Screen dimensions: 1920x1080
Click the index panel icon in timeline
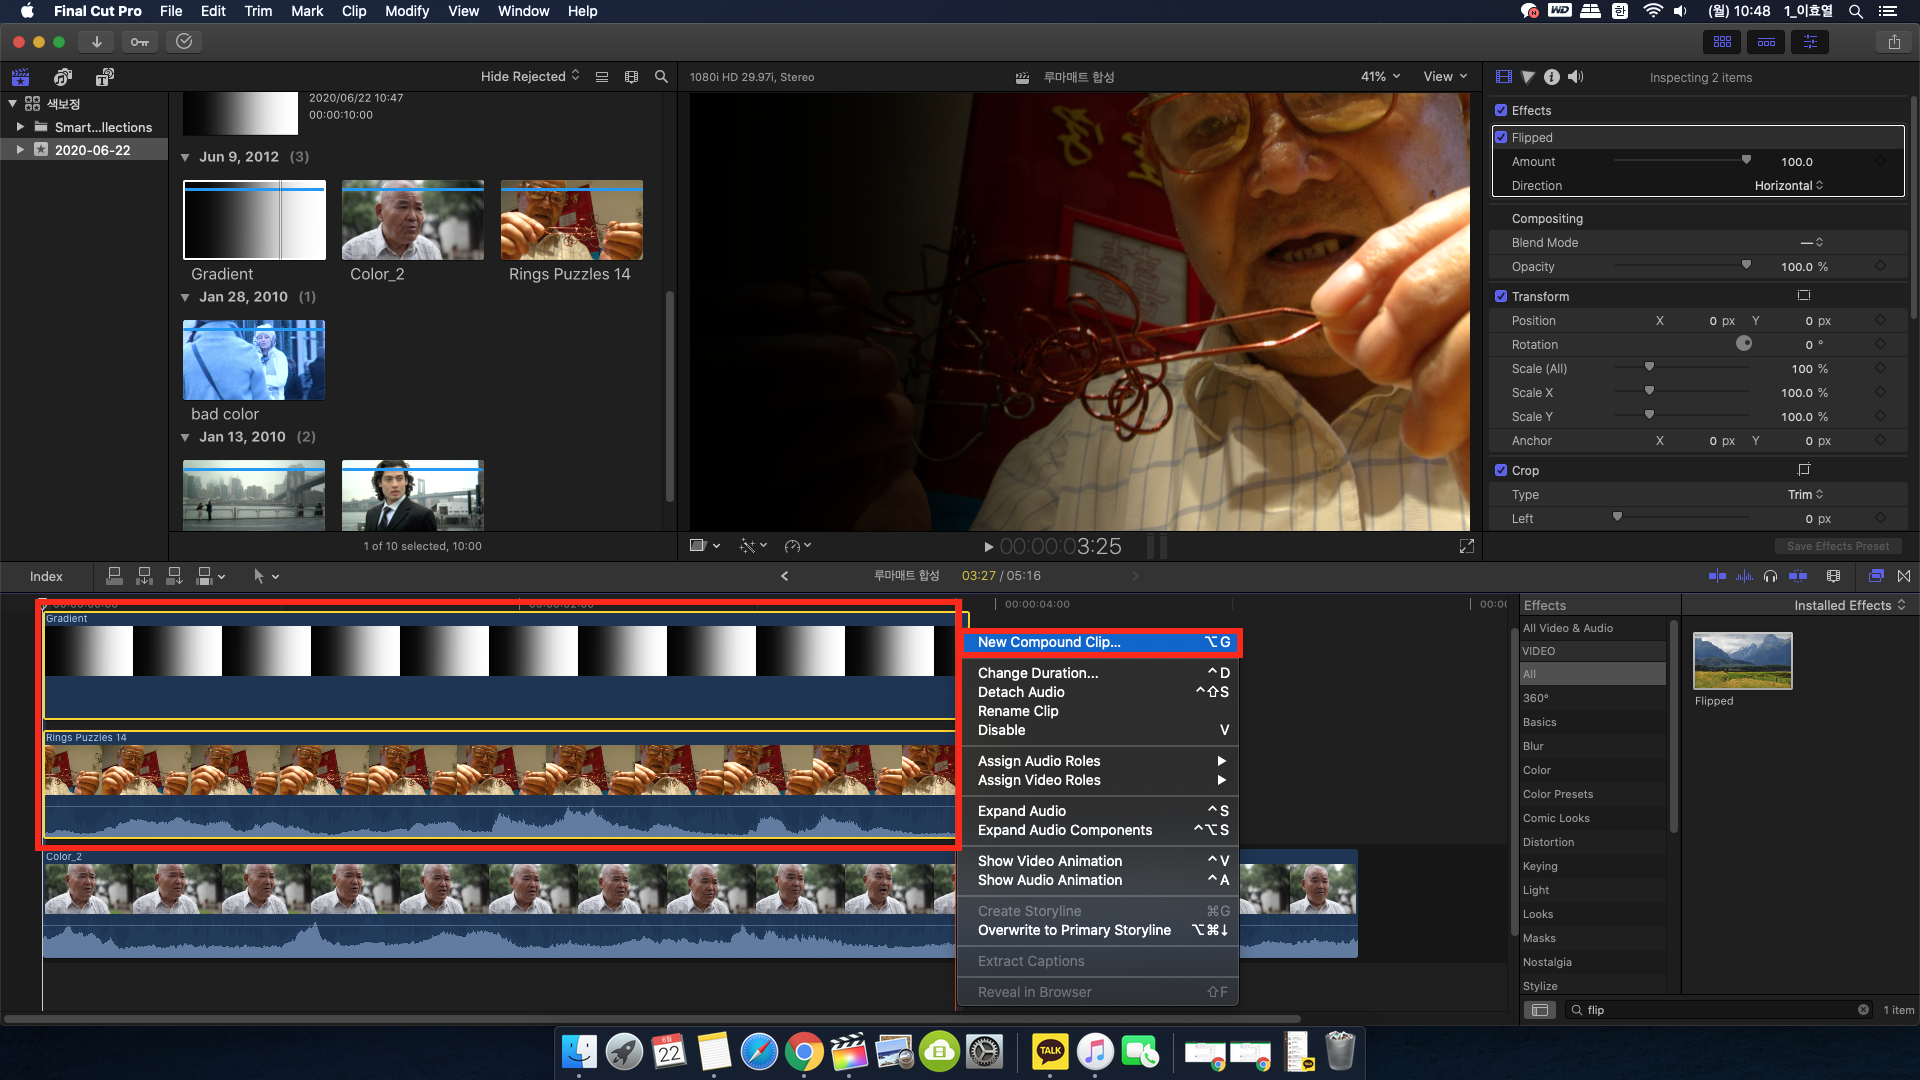coord(45,575)
